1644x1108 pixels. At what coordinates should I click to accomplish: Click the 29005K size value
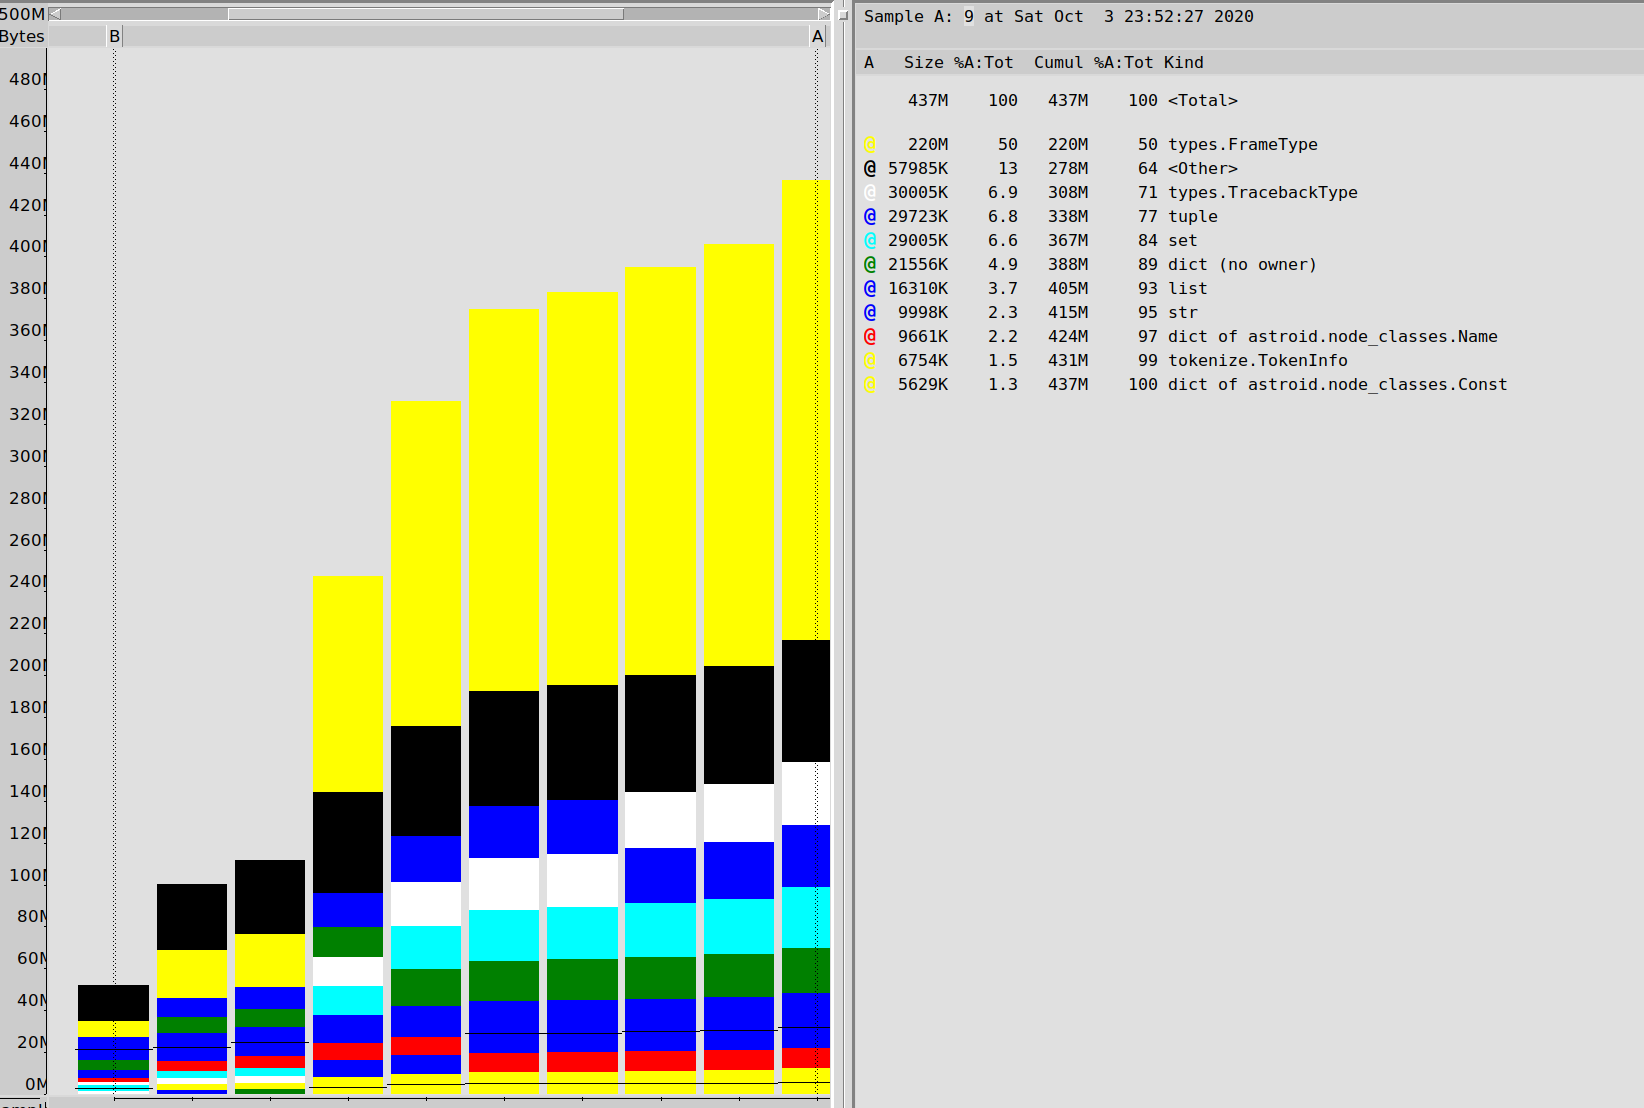(x=918, y=241)
